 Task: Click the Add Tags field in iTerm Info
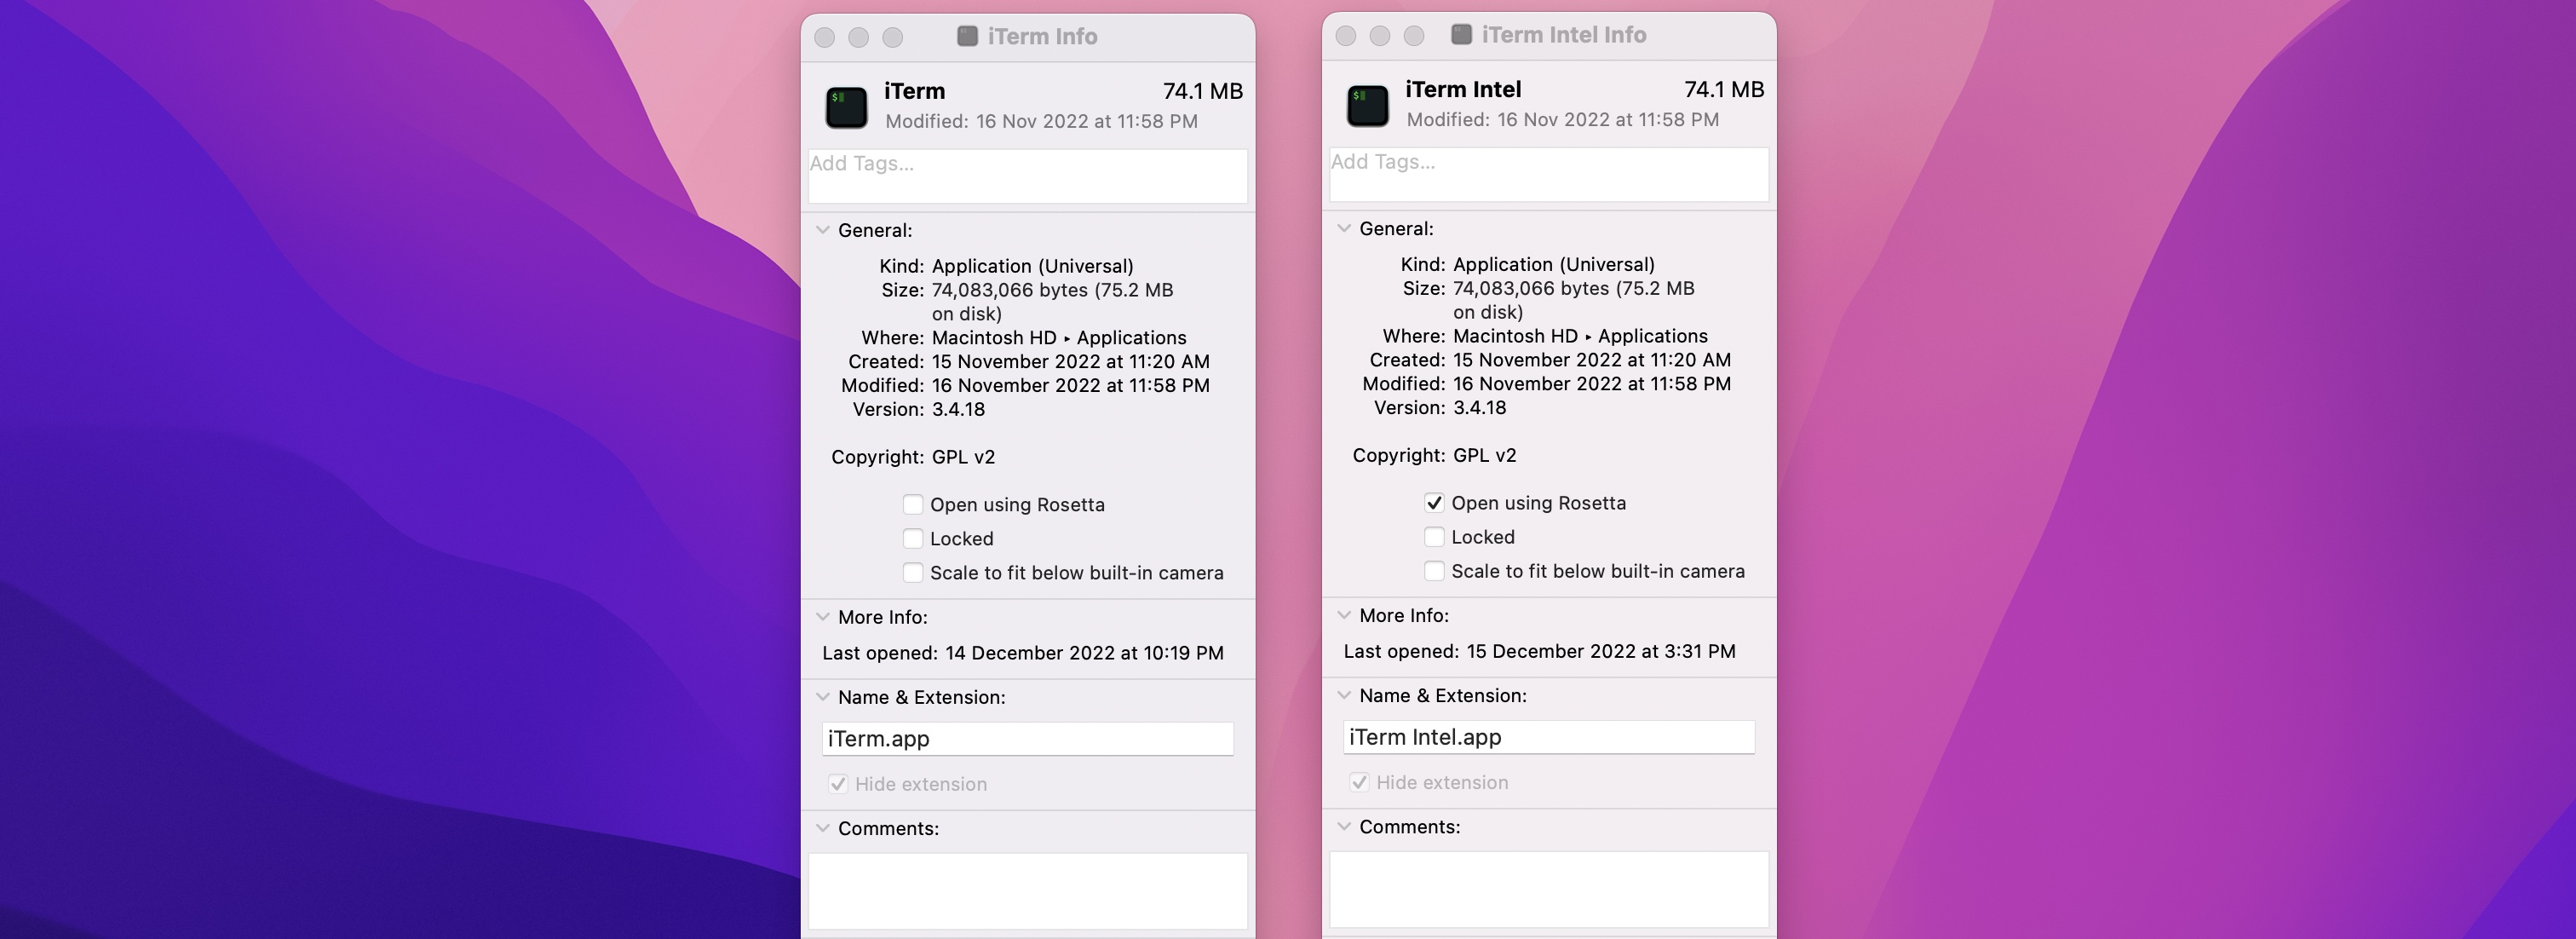tap(1027, 176)
